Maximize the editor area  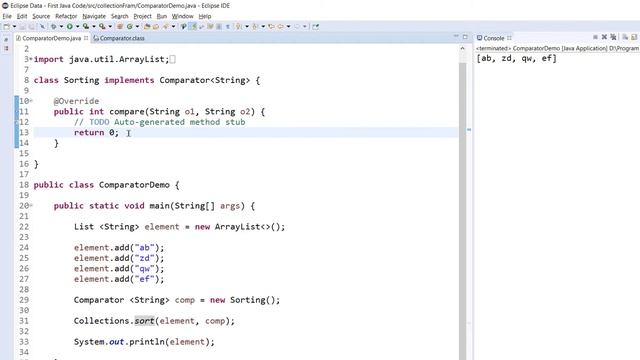pyautogui.click(x=465, y=37)
